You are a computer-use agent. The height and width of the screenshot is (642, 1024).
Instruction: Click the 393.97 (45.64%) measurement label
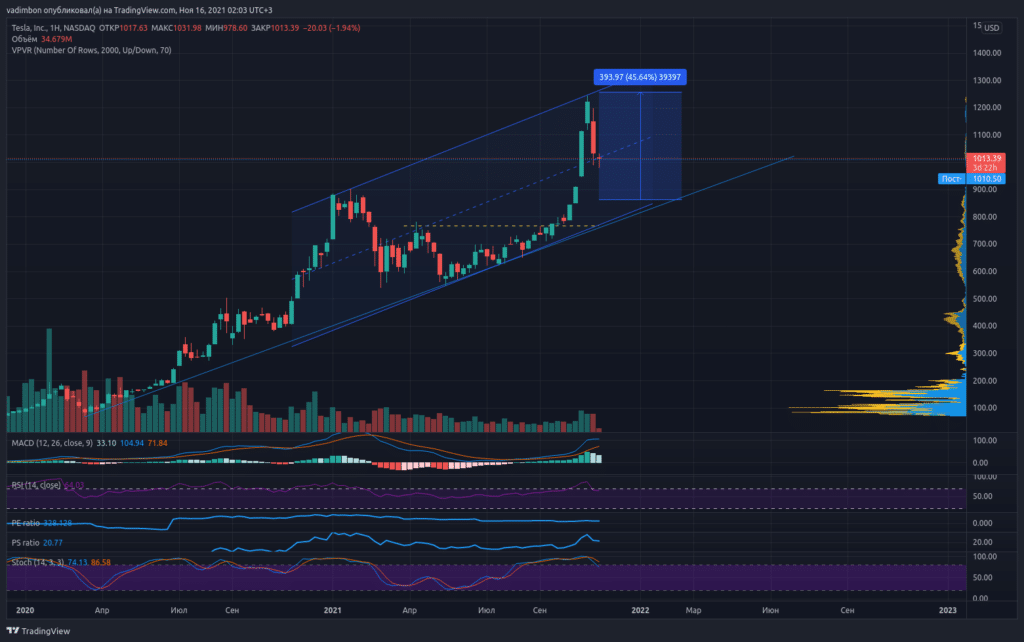(x=639, y=77)
